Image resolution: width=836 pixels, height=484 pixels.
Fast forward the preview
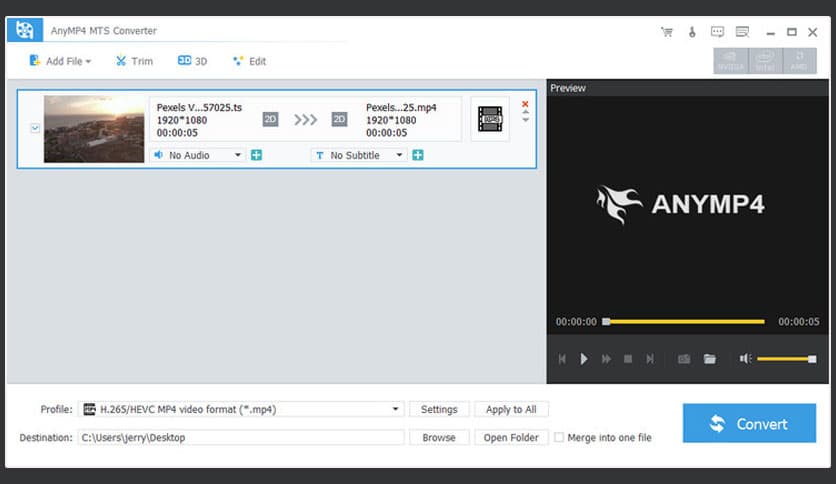click(x=606, y=359)
